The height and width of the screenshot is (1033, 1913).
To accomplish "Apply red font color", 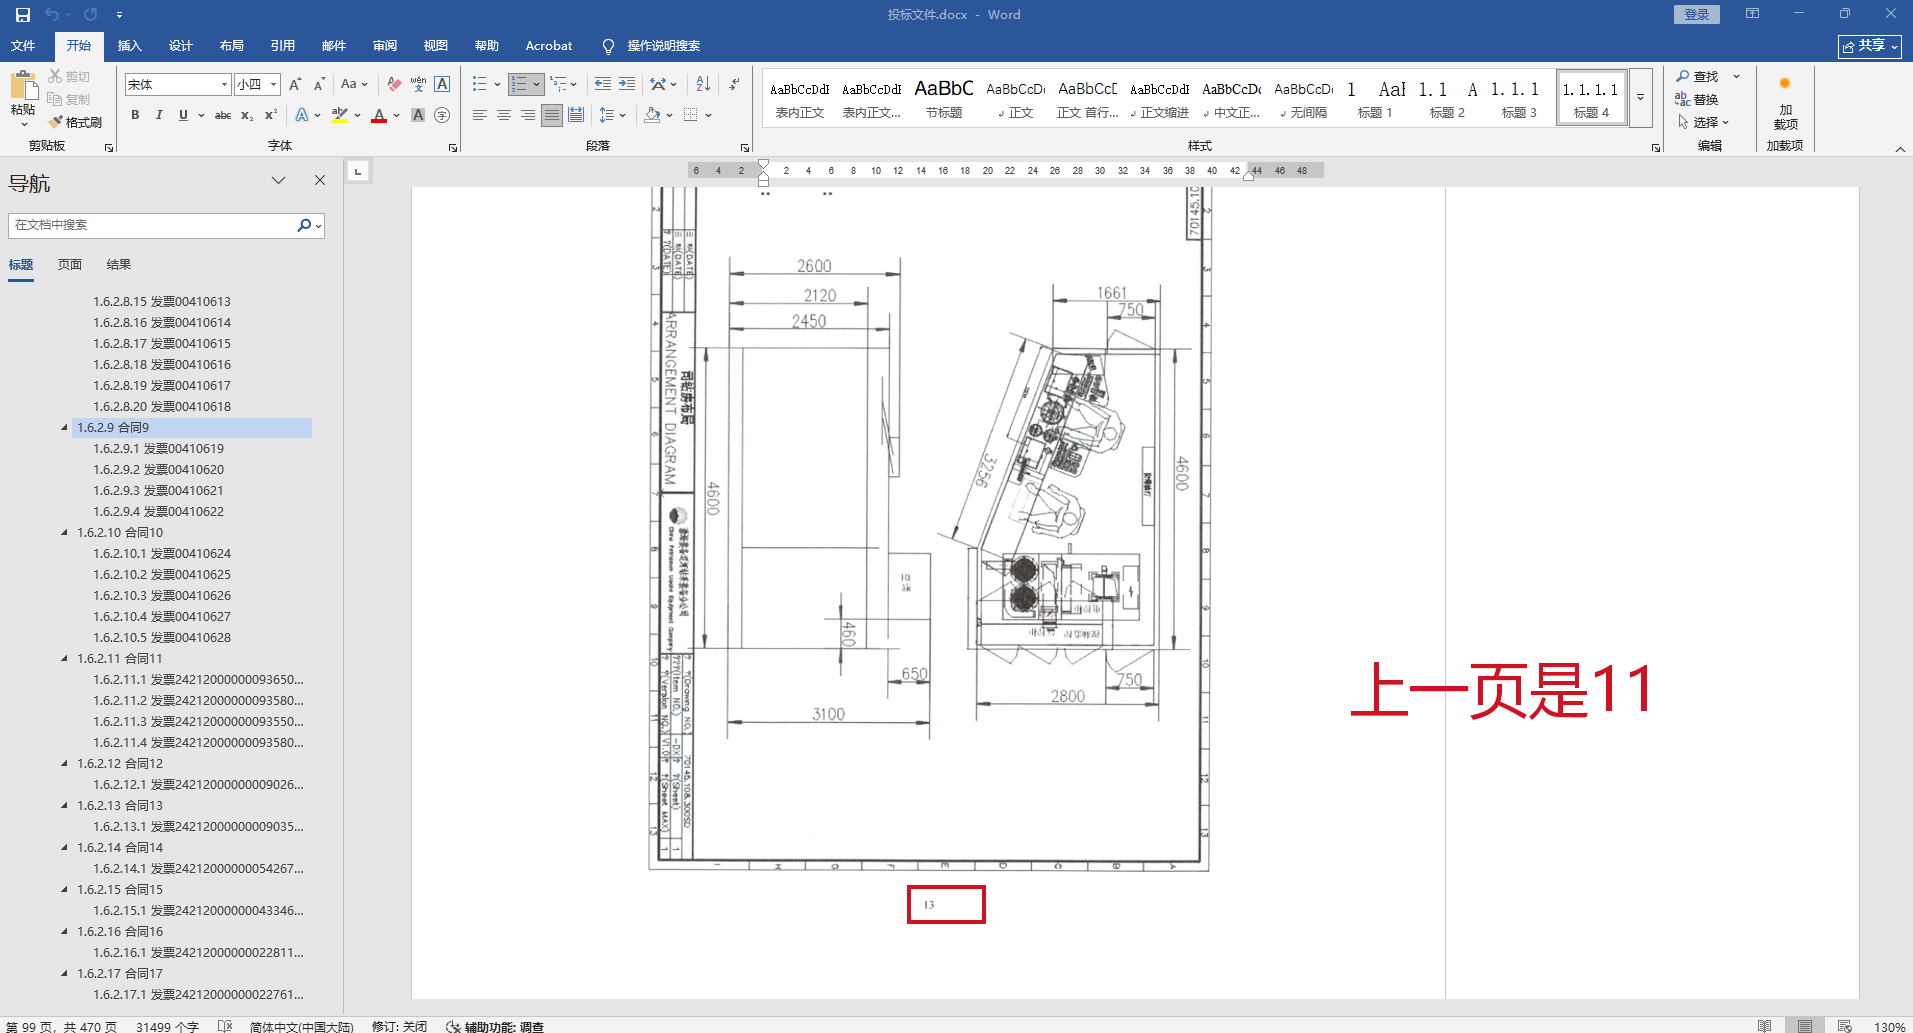I will [x=379, y=115].
